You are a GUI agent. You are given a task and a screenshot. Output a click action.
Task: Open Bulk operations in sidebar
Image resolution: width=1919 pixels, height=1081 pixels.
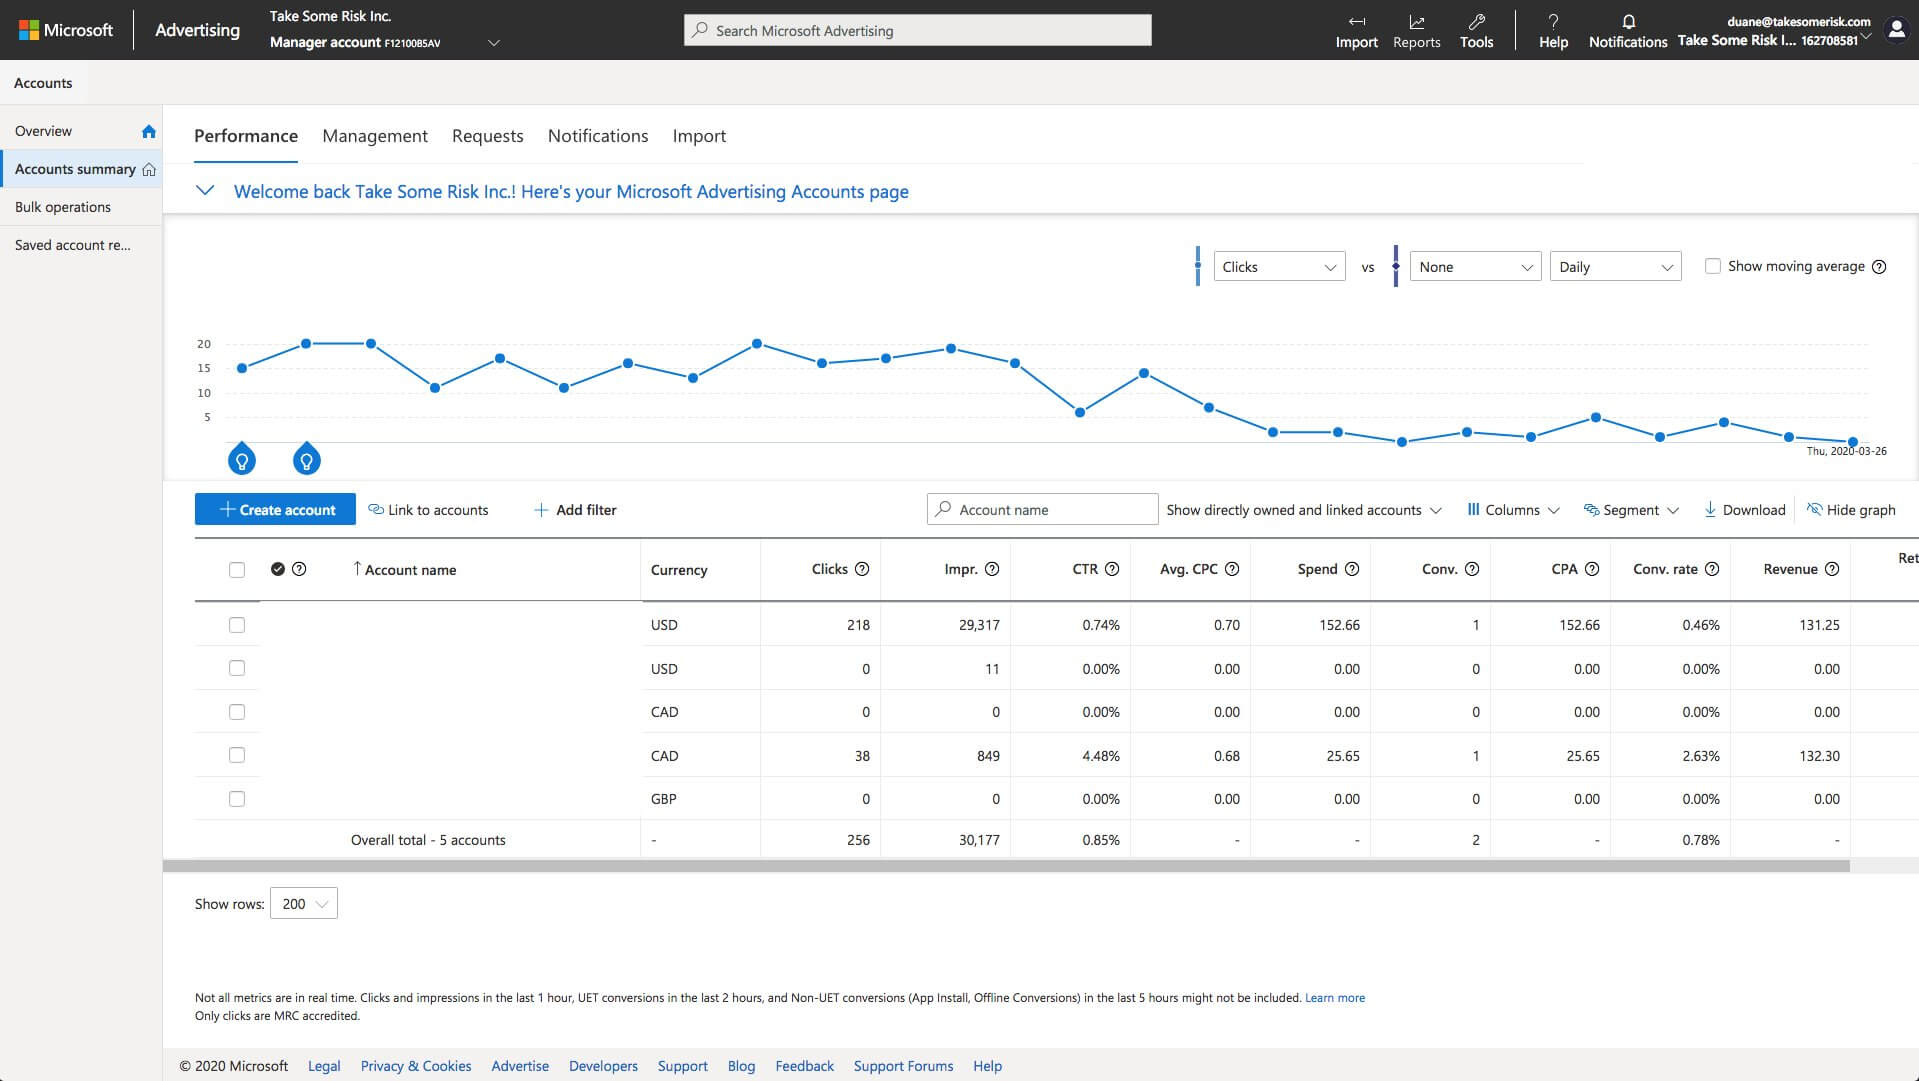click(63, 207)
